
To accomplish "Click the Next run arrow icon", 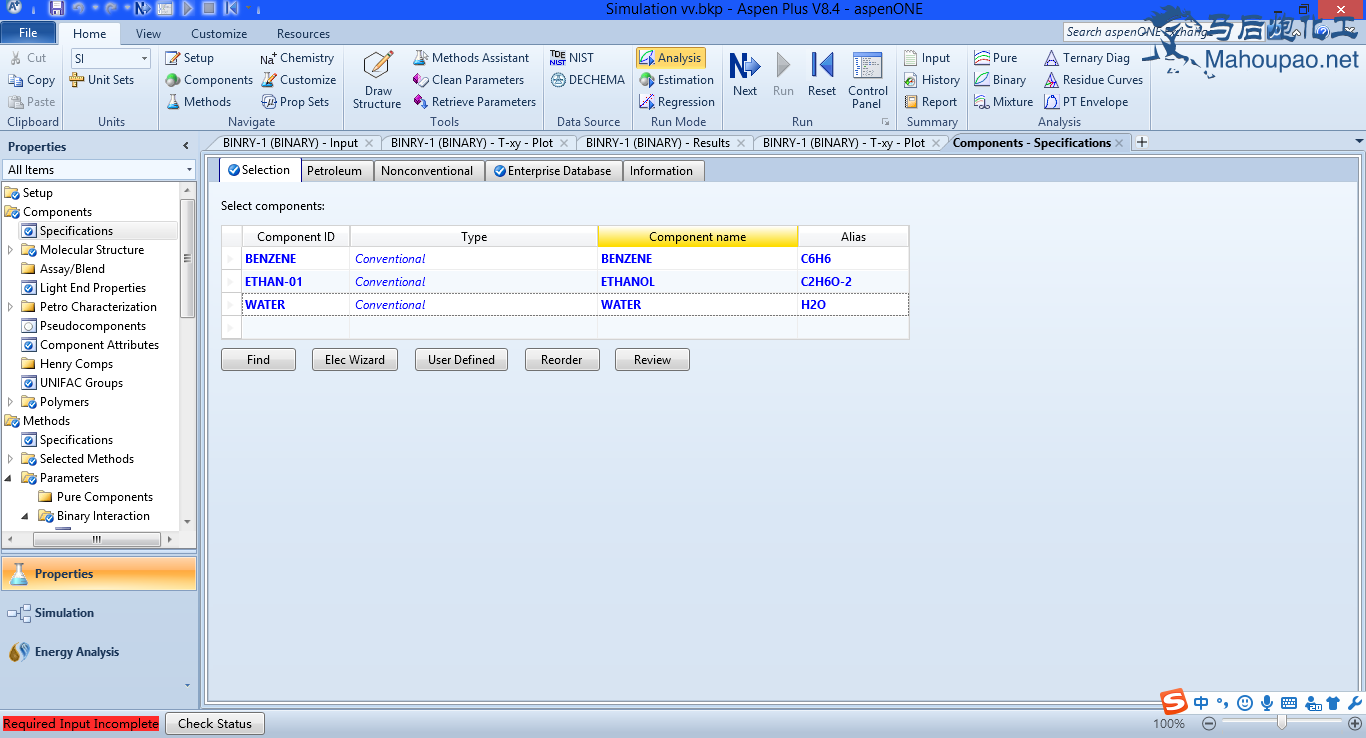I will pyautogui.click(x=744, y=74).
